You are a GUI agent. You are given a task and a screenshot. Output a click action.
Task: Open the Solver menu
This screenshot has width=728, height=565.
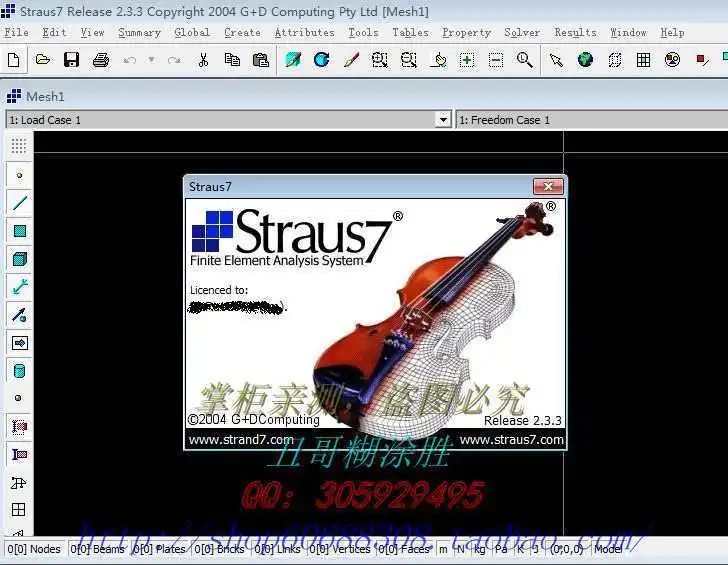point(522,32)
